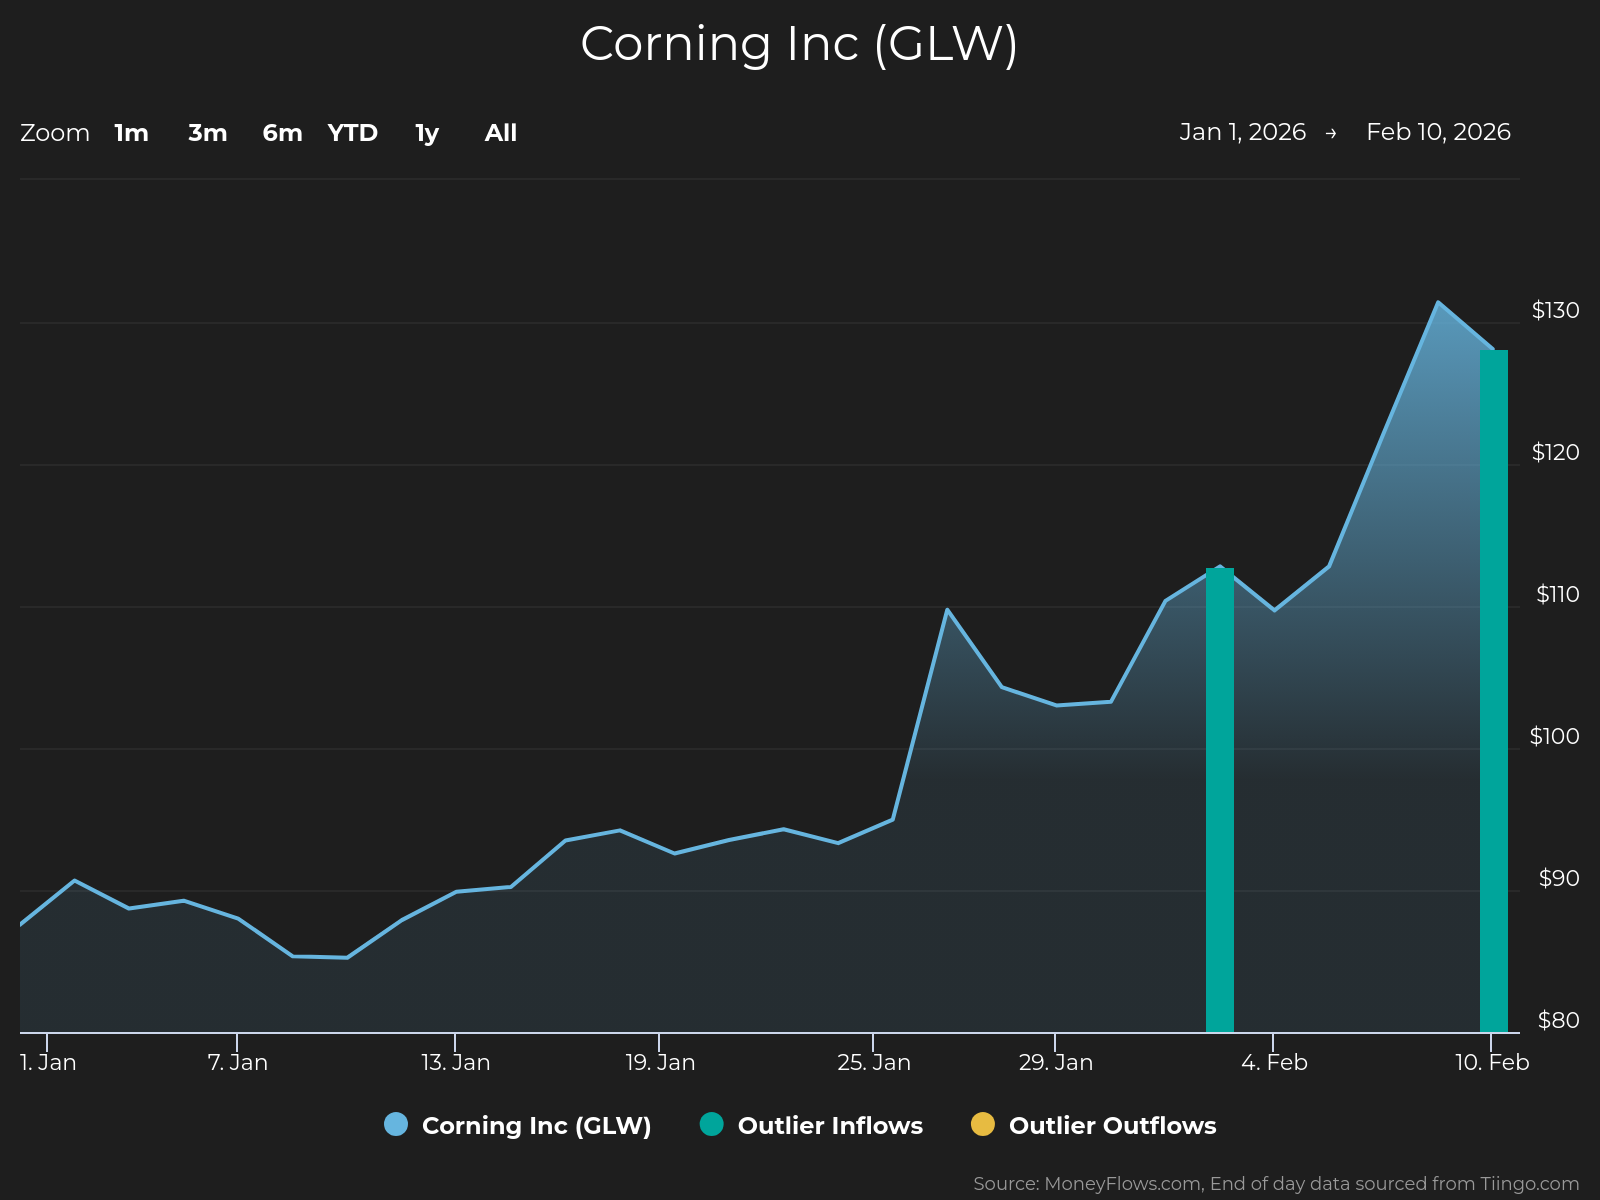Select the YTD zoom range
Viewport: 1600px width, 1200px height.
click(353, 133)
